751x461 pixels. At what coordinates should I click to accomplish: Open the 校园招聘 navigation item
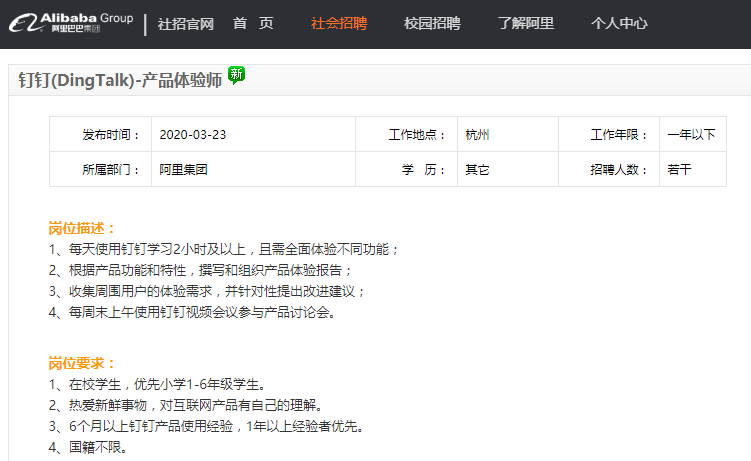432,23
